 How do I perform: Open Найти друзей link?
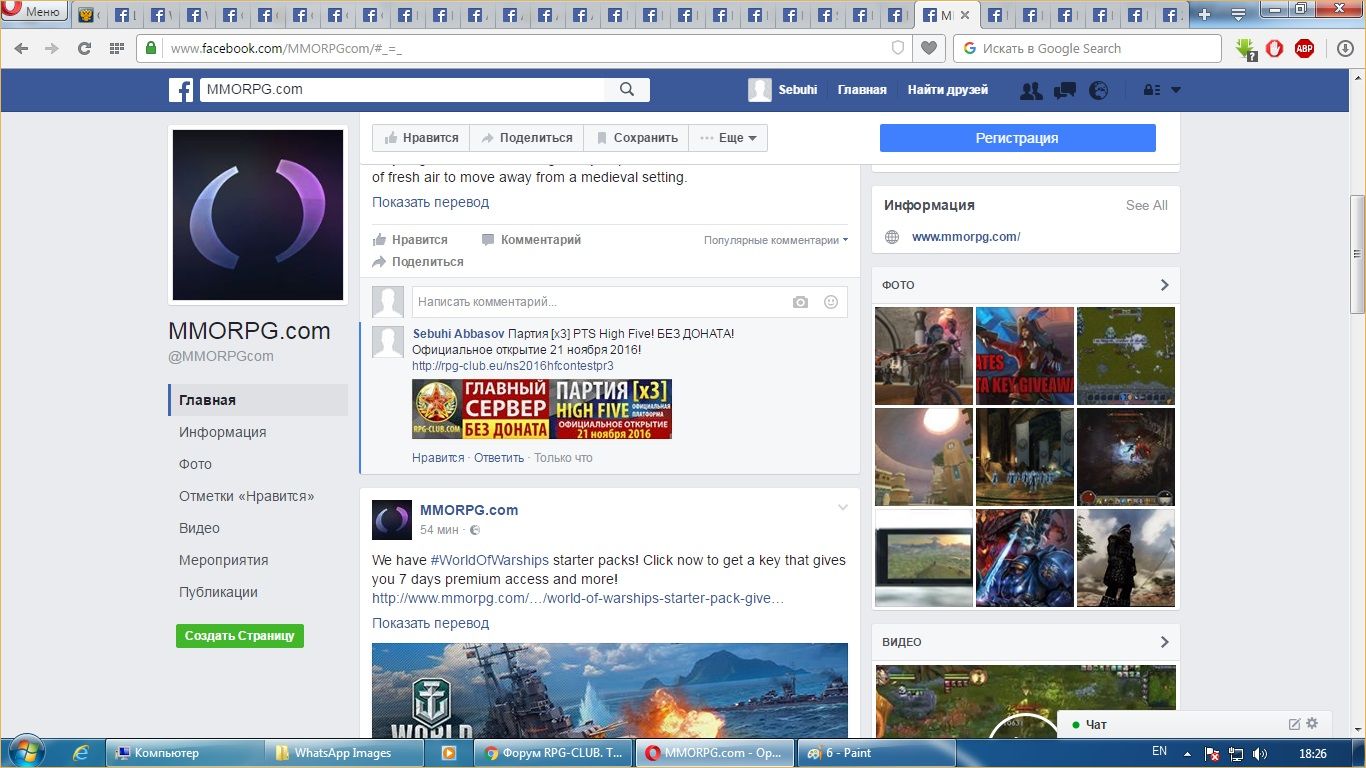coord(948,90)
